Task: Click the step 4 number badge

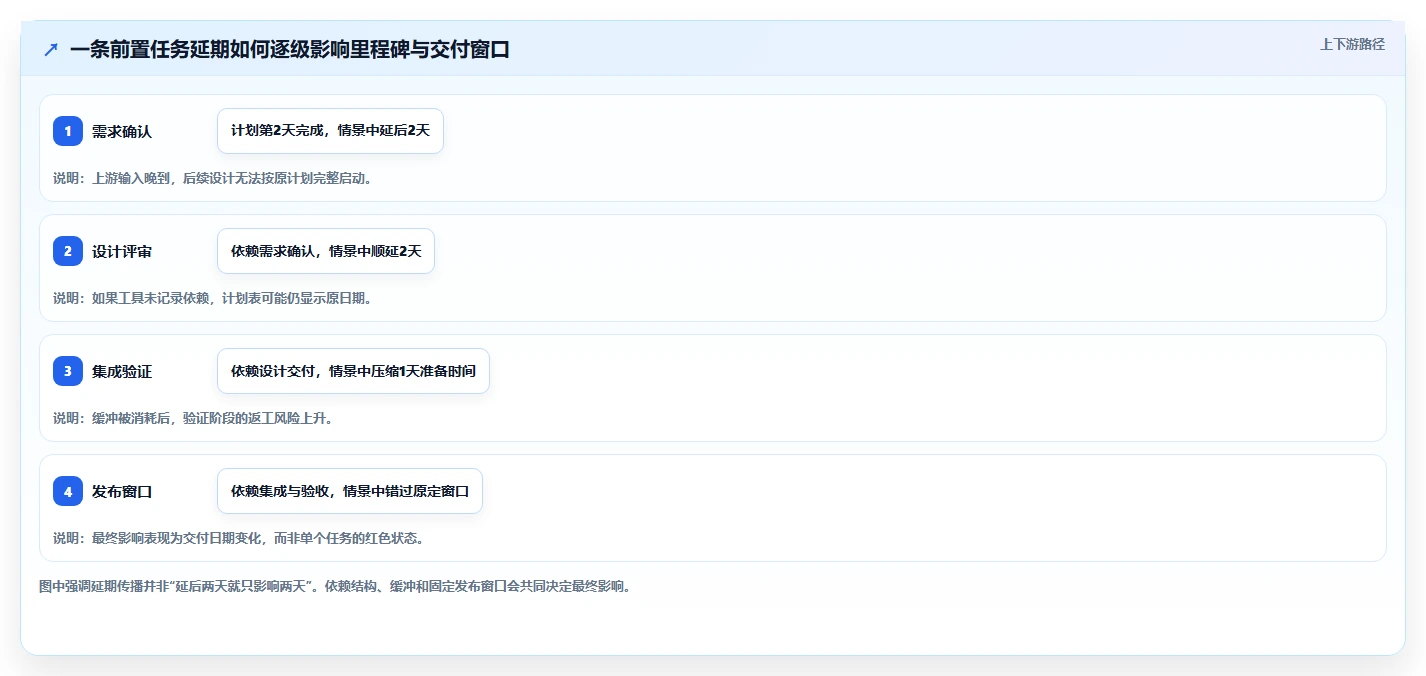Action: (68, 491)
